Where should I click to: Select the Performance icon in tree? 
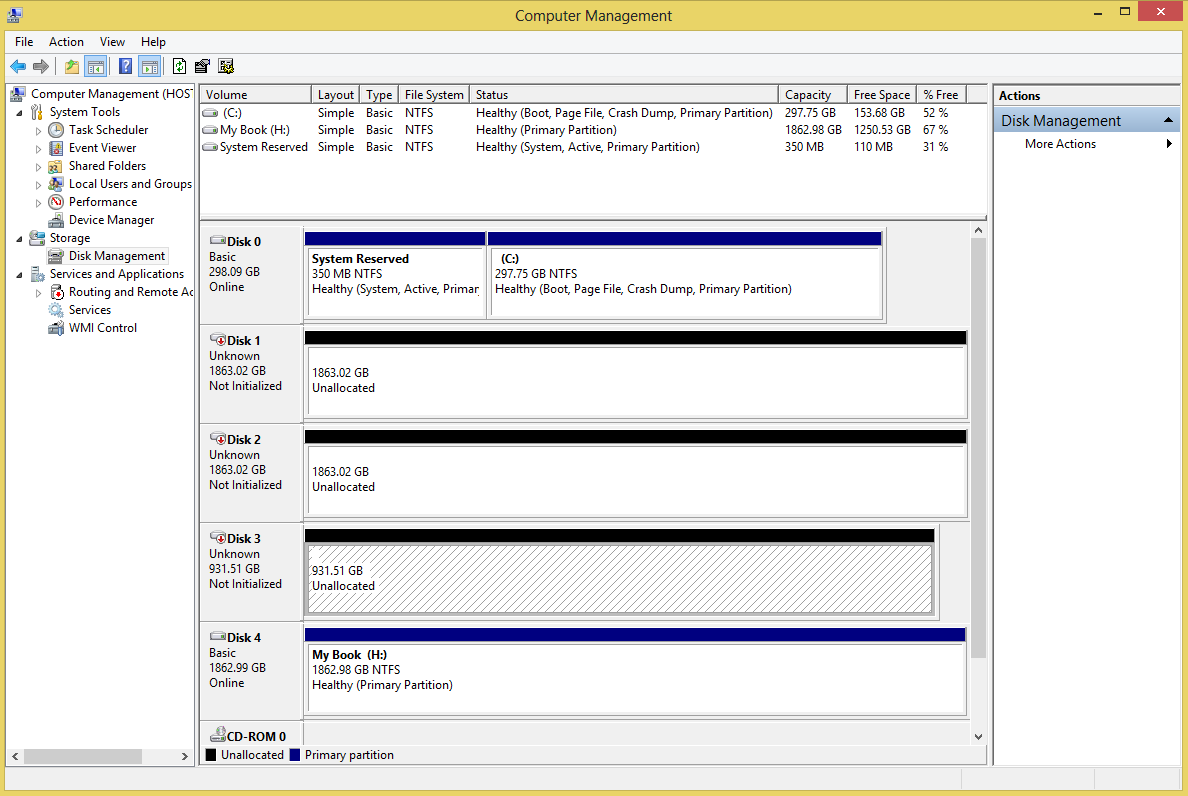click(55, 202)
